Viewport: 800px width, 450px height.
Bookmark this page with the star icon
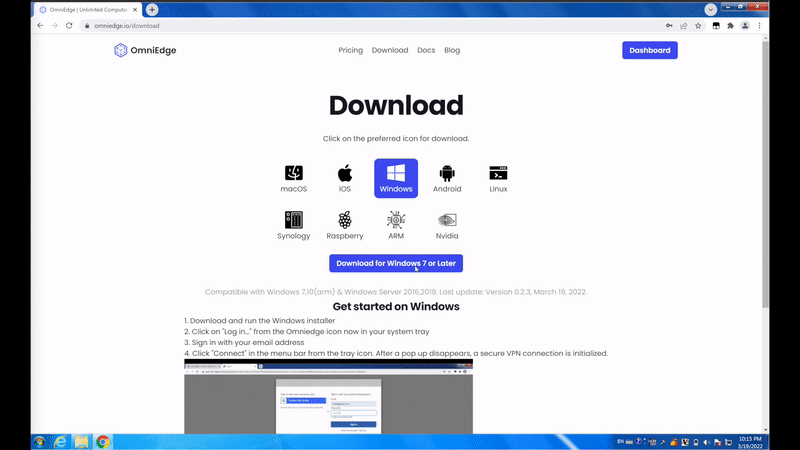698,26
